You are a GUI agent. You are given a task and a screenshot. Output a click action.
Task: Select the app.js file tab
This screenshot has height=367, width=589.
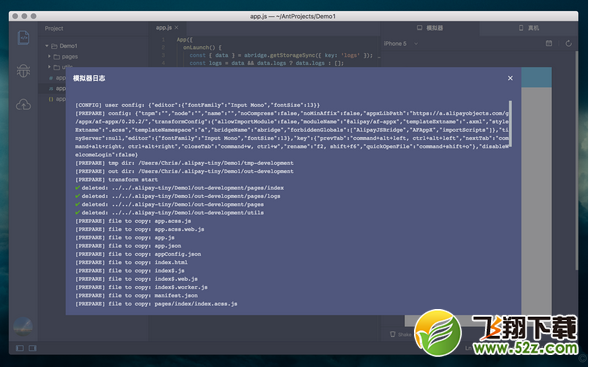(x=164, y=27)
